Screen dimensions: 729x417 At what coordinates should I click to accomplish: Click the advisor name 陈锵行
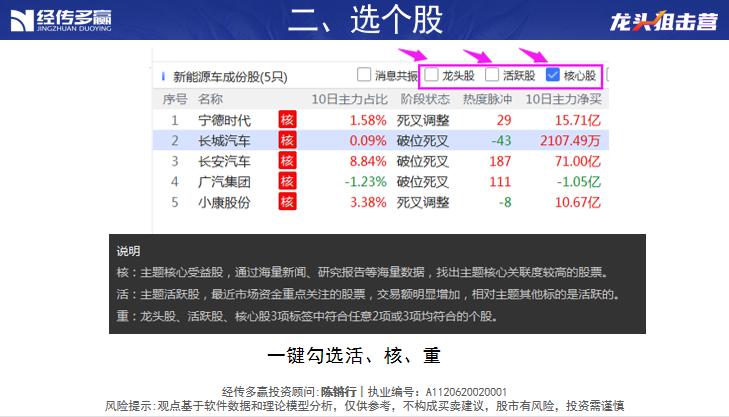[x=338, y=392]
